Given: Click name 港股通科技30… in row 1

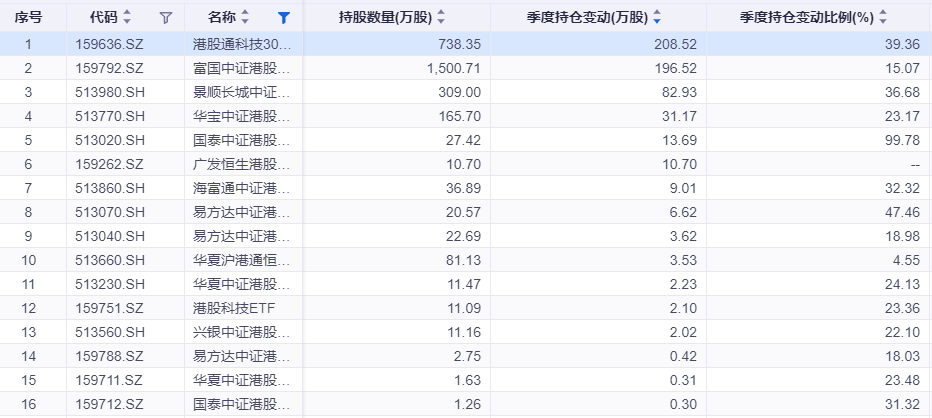Looking at the screenshot, I should click(x=243, y=44).
